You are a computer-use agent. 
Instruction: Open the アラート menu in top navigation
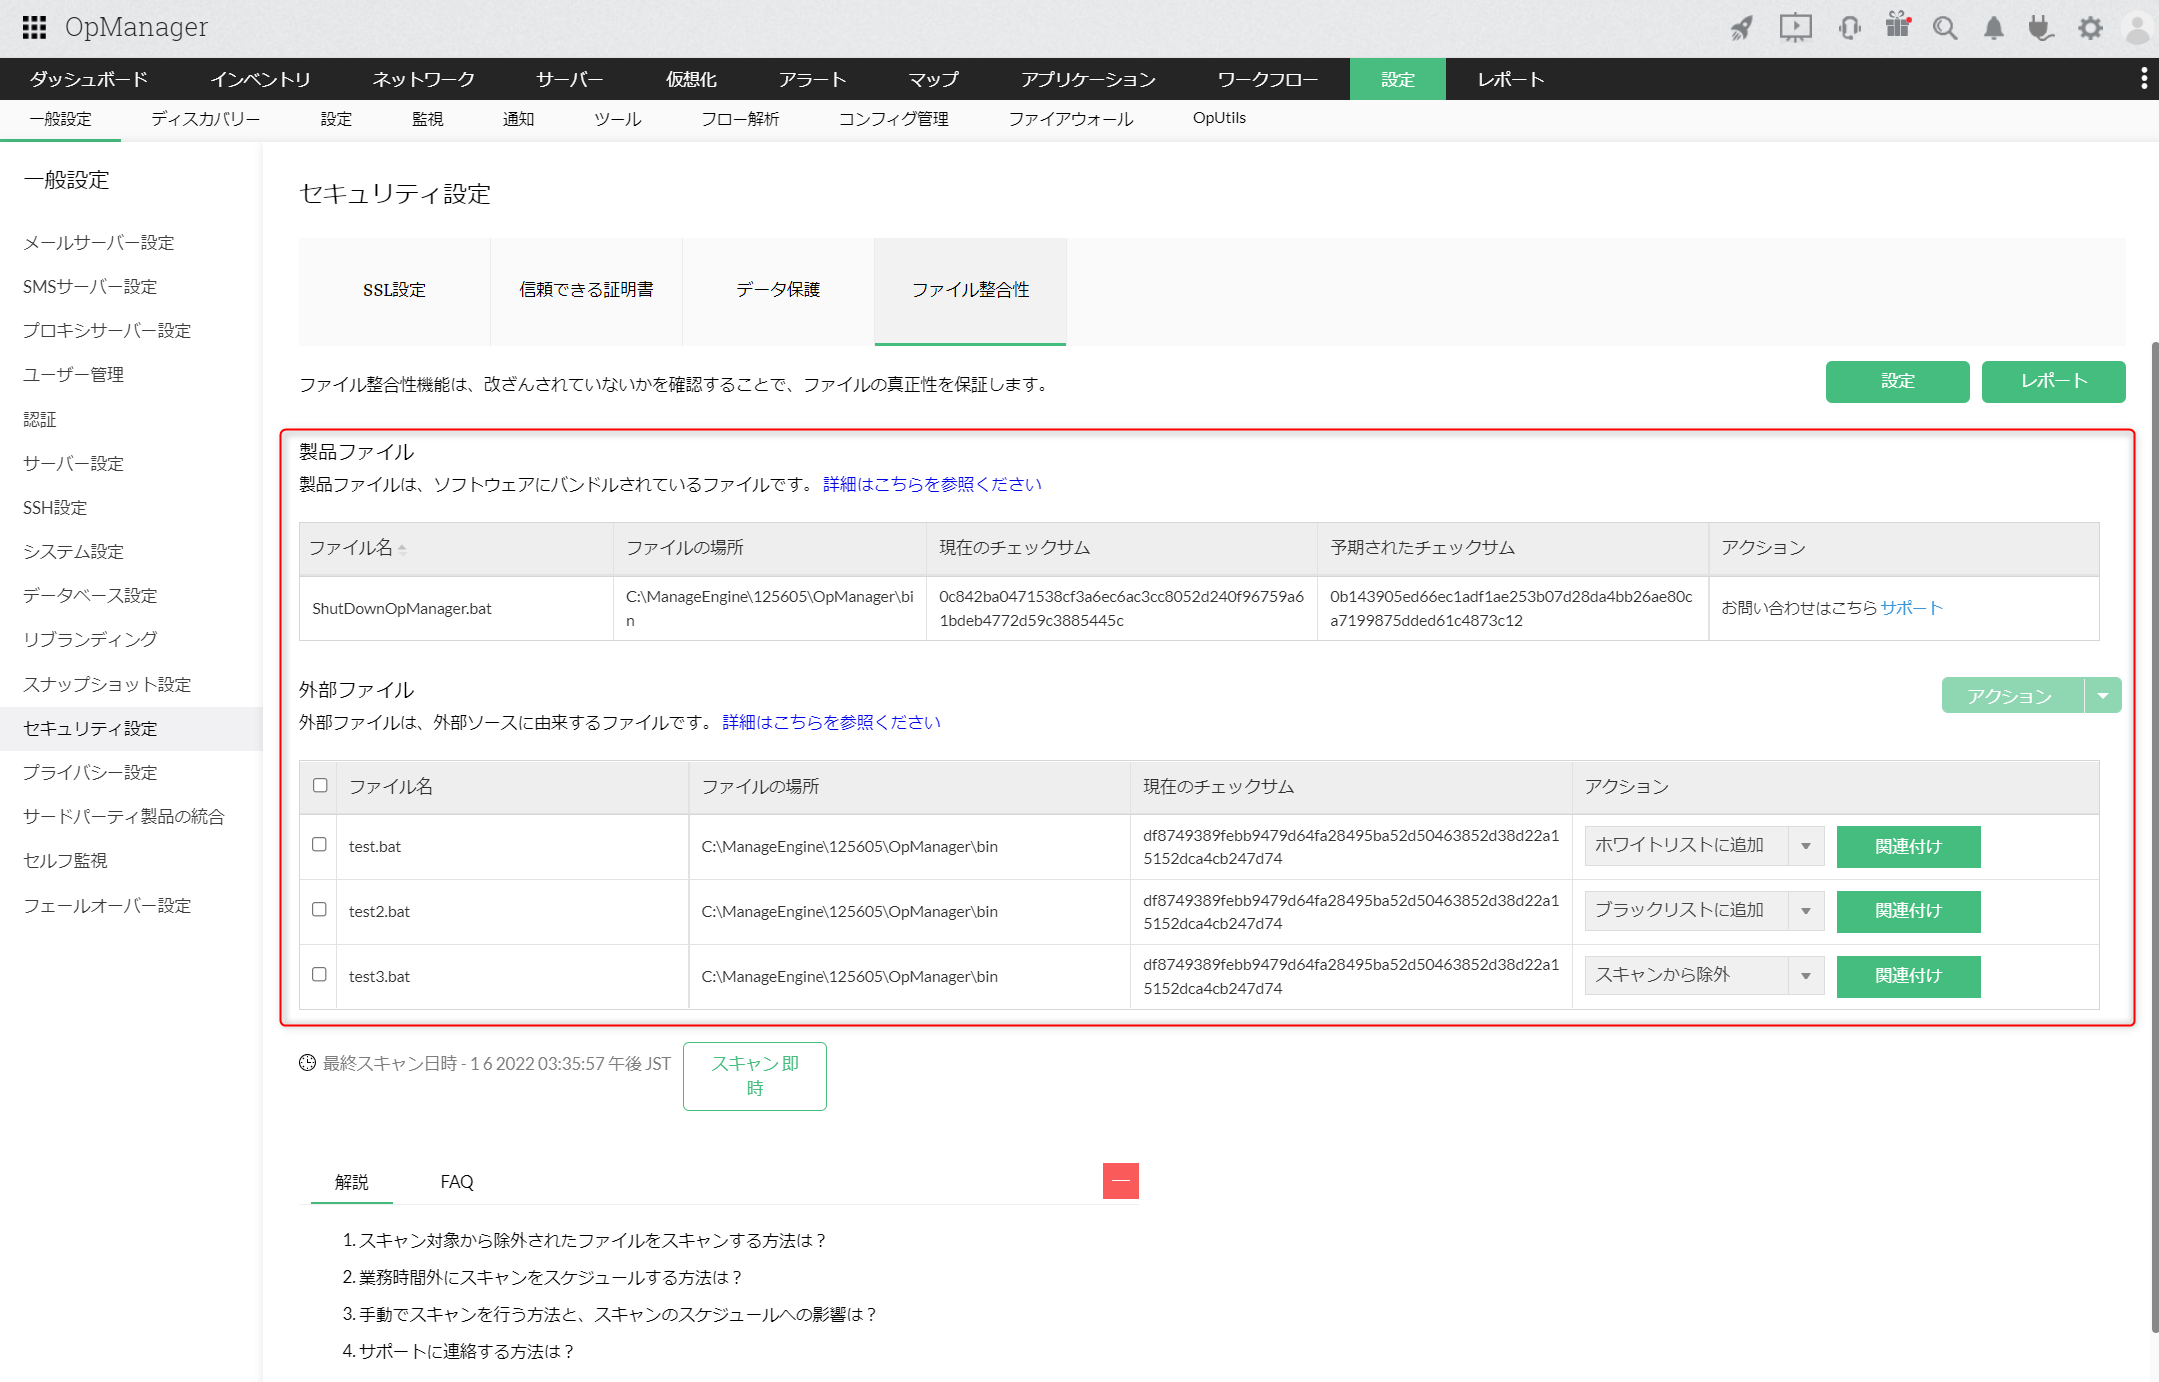point(812,79)
